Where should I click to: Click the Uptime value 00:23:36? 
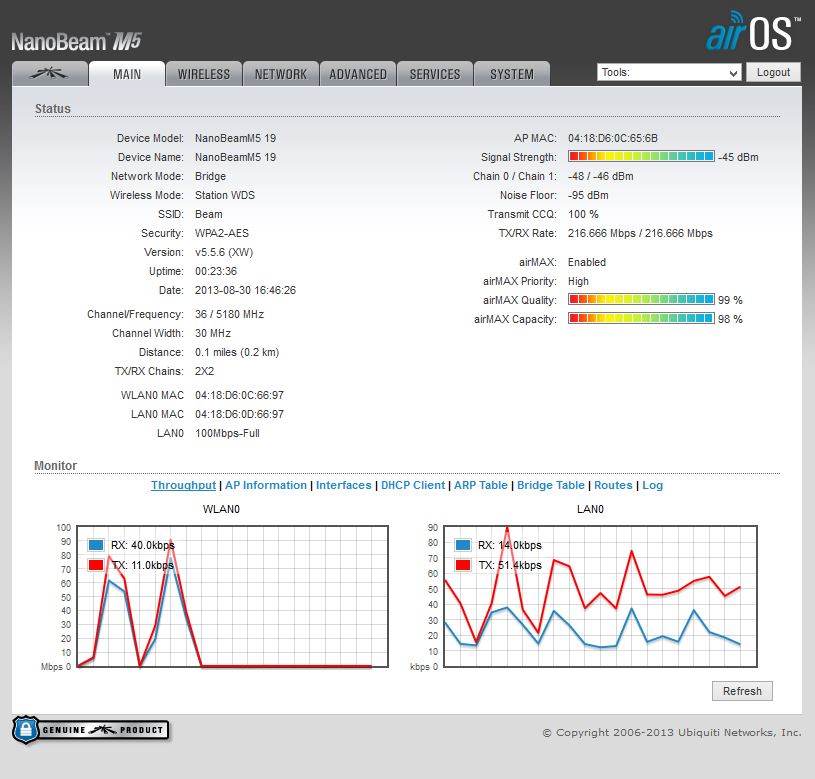216,271
